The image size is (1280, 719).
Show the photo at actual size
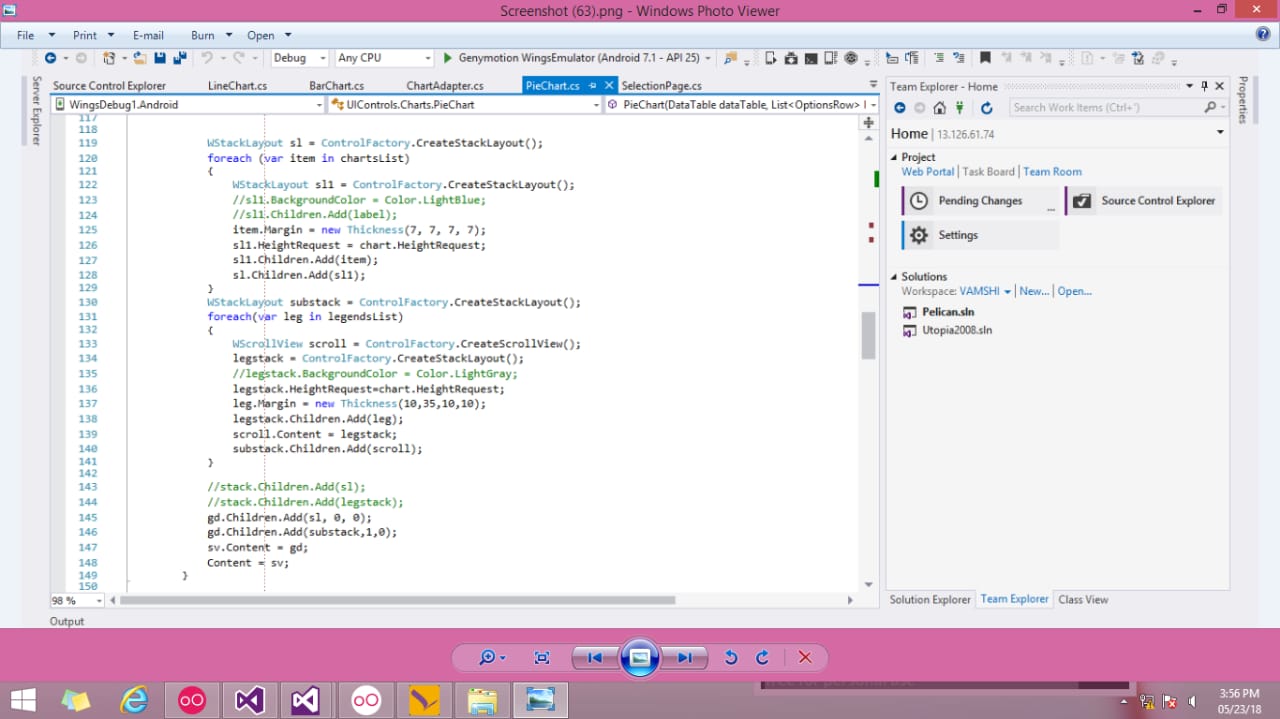coord(542,657)
